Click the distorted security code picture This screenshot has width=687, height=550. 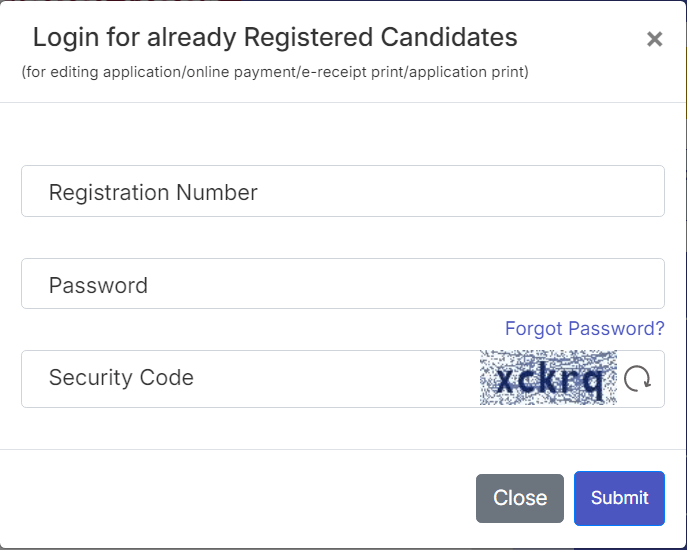tap(548, 378)
